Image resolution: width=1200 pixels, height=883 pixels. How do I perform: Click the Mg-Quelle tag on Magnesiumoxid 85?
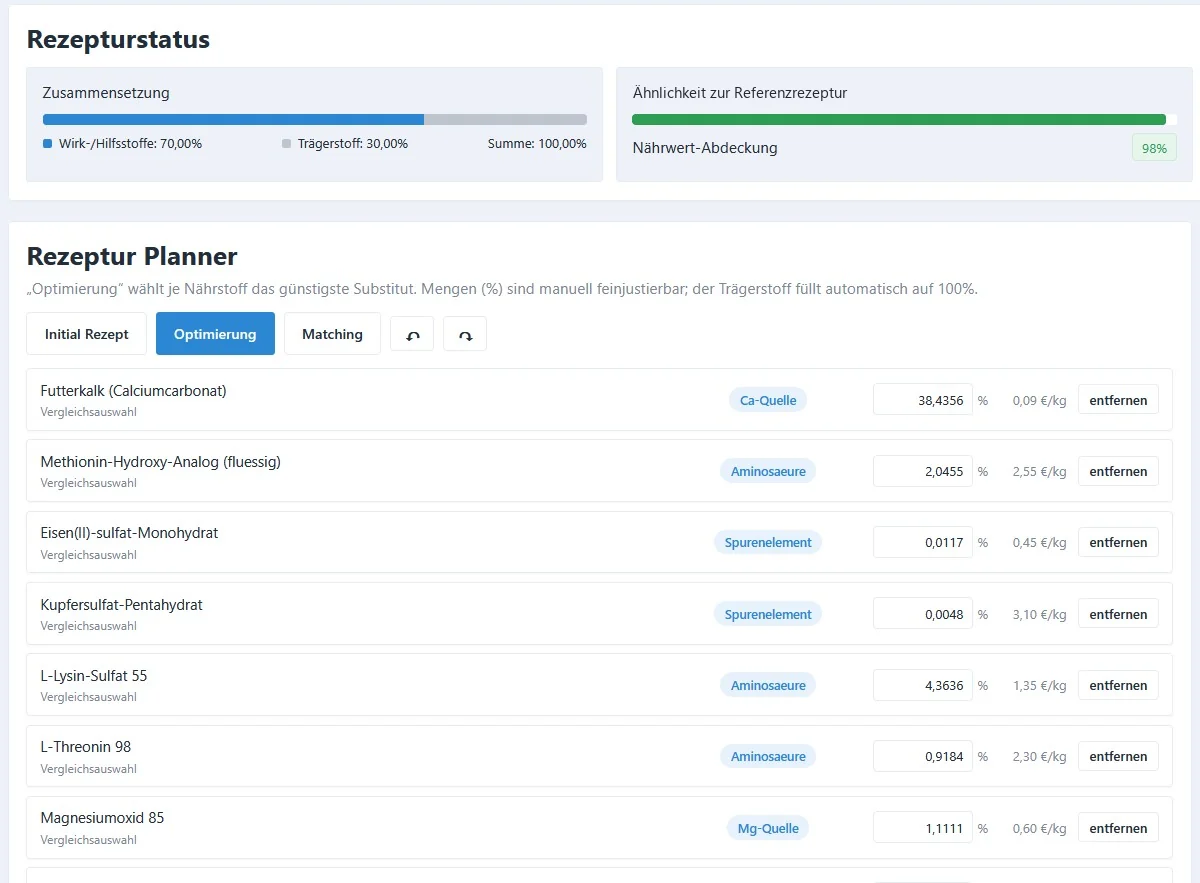pos(767,828)
